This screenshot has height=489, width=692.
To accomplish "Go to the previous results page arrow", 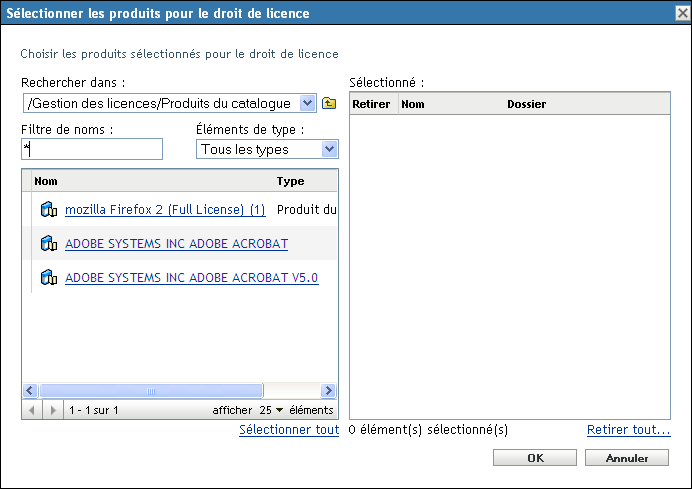I will 33,410.
